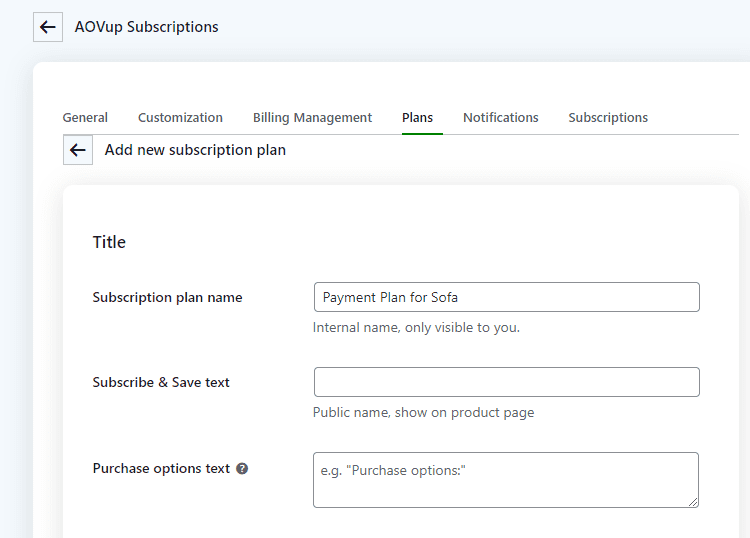
Task: Click back arrow beside AOVup Subscriptions
Action: pos(48,27)
